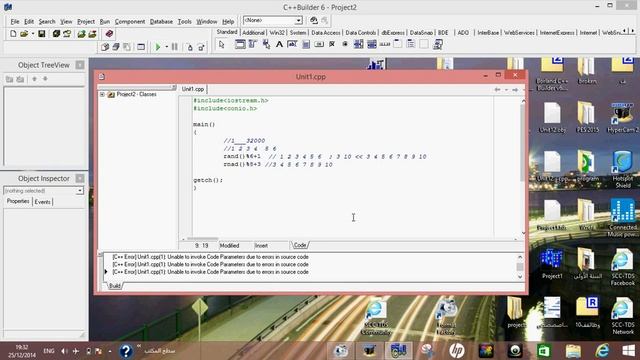Select the PopupMenu component in palette
The height and width of the screenshot is (360, 640).
tap(266, 44)
